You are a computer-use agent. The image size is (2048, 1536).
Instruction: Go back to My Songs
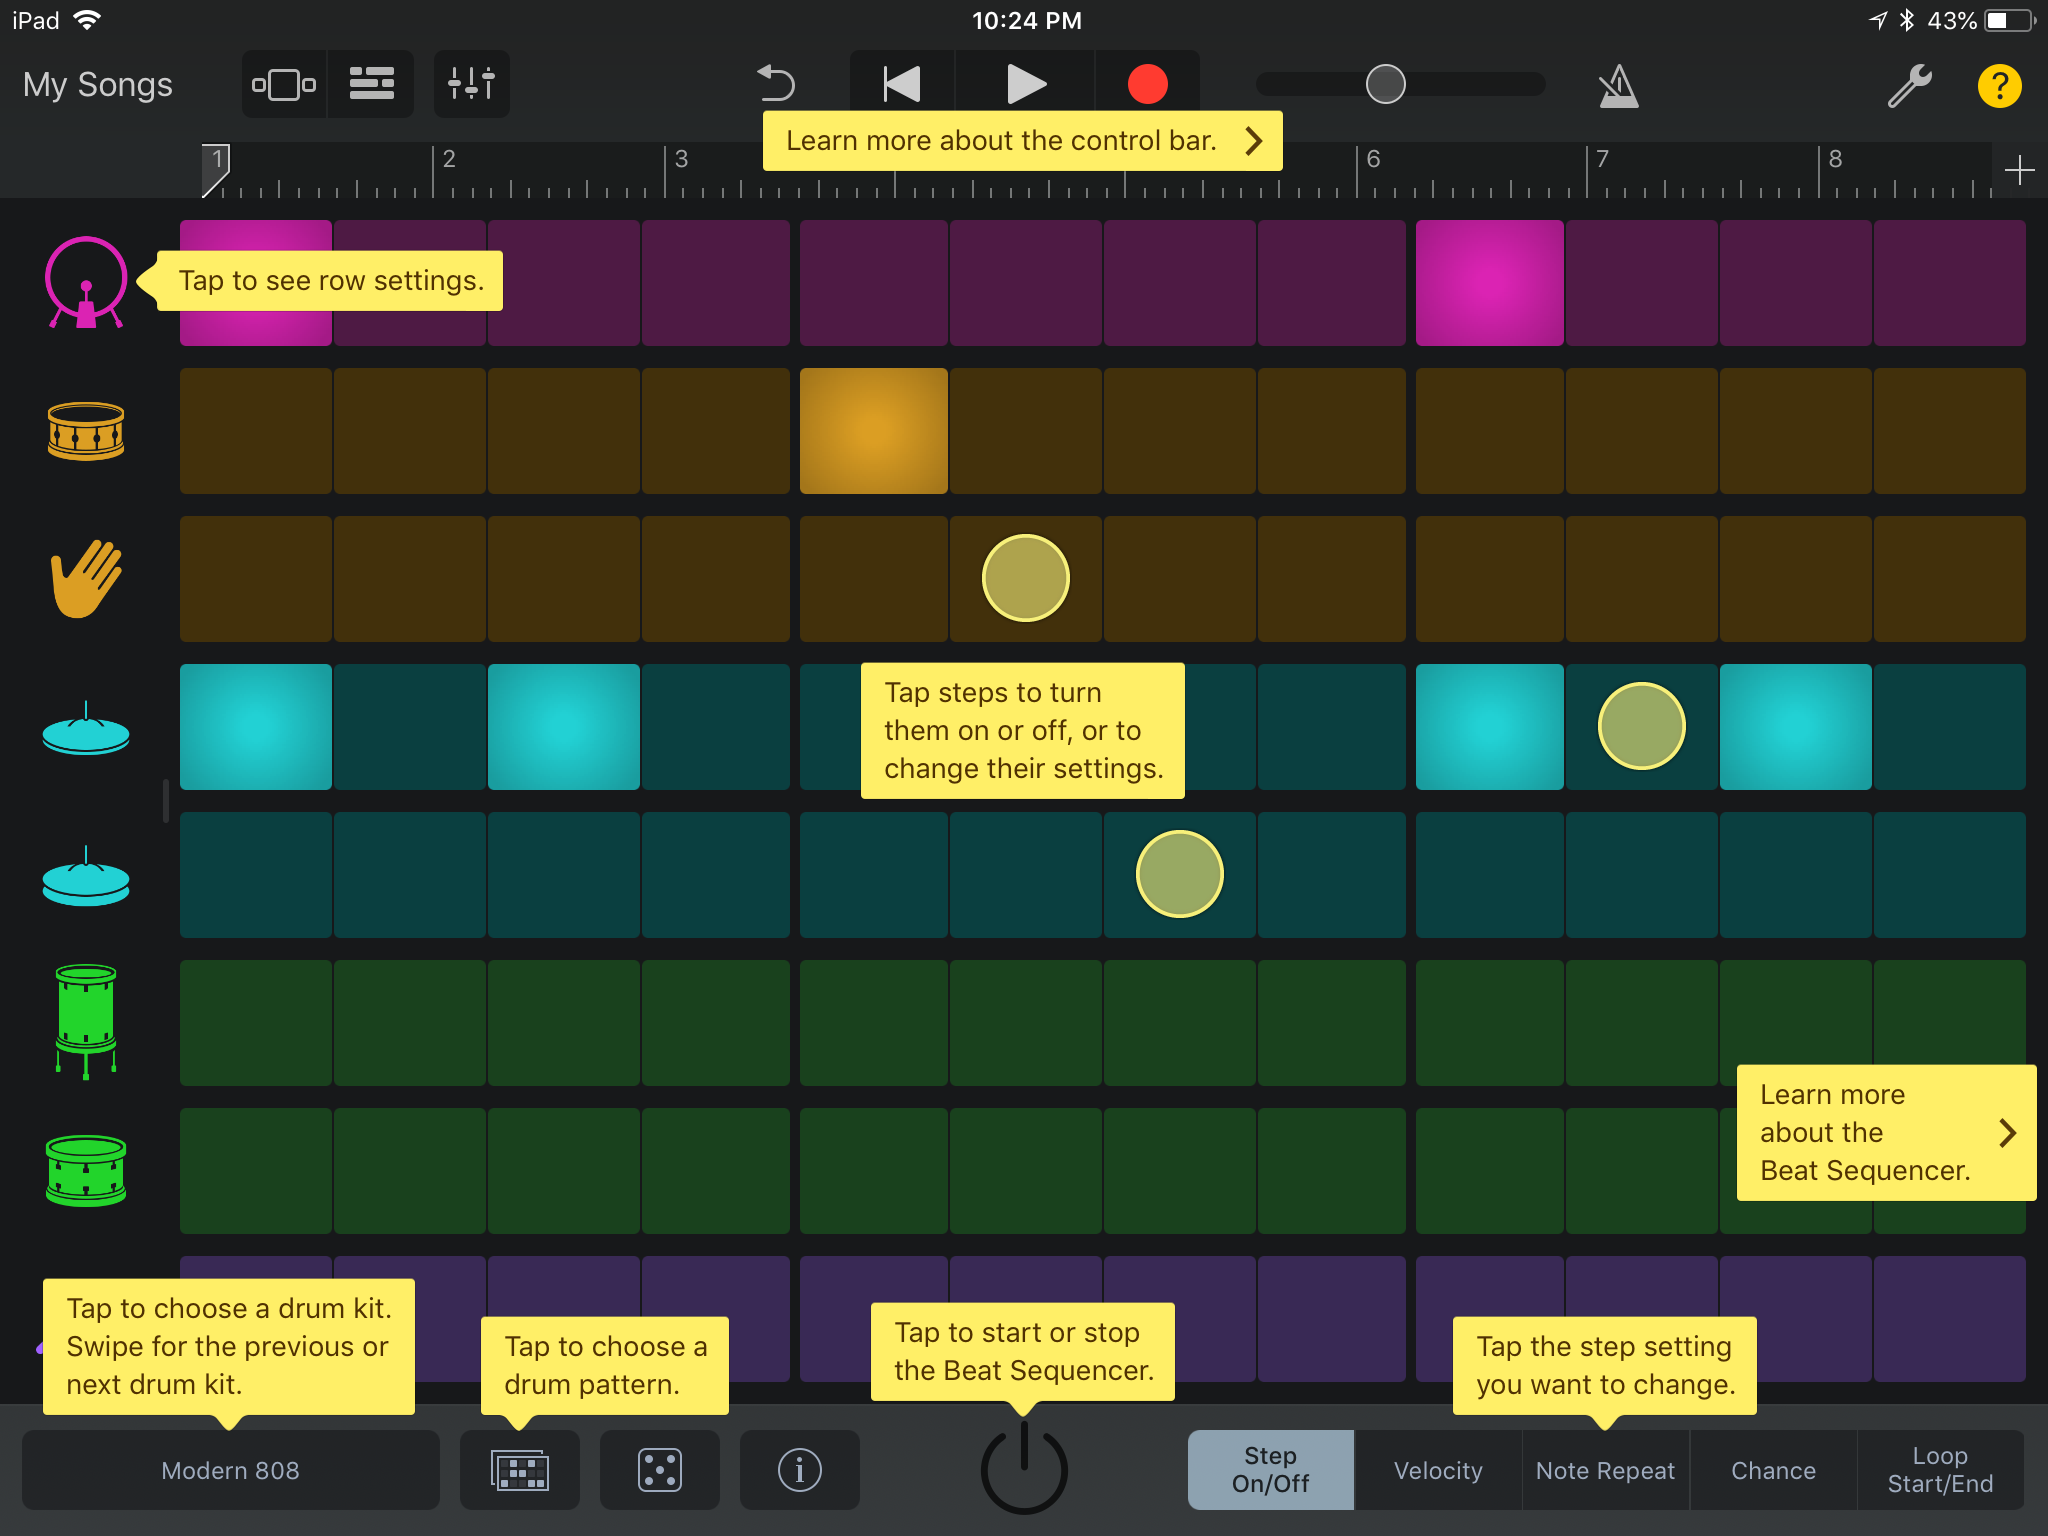tap(98, 85)
